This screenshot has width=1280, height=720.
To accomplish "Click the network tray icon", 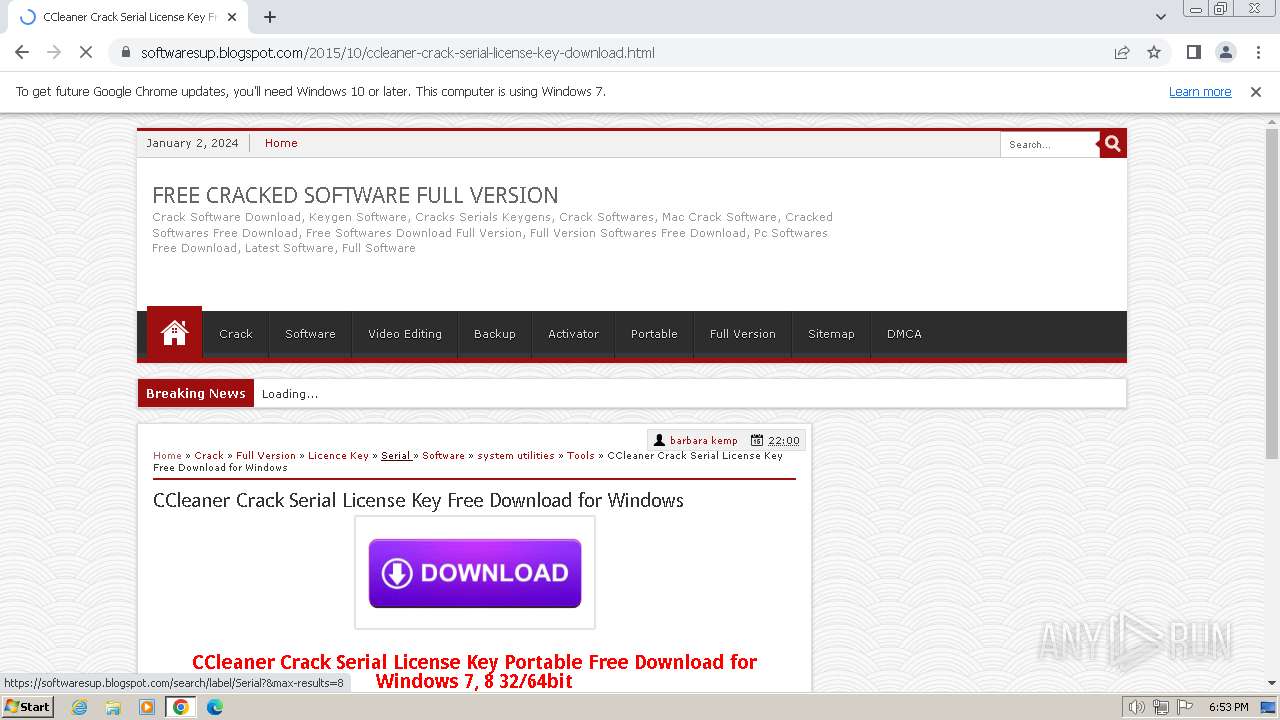I will coord(1161,707).
